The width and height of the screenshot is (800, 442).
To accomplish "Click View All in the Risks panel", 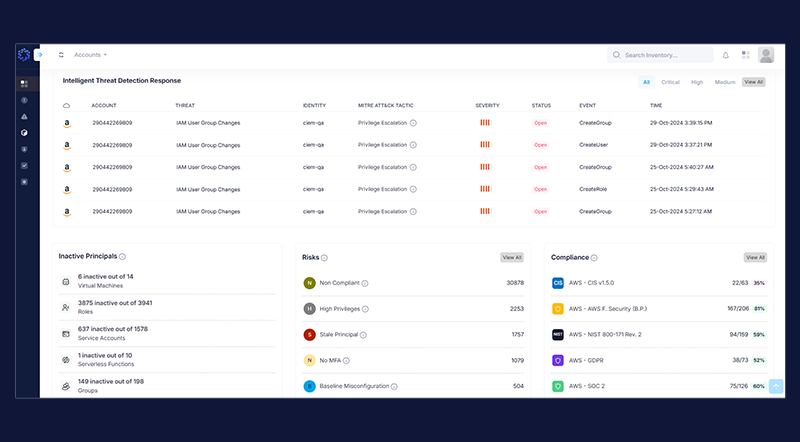I will pyautogui.click(x=511, y=257).
